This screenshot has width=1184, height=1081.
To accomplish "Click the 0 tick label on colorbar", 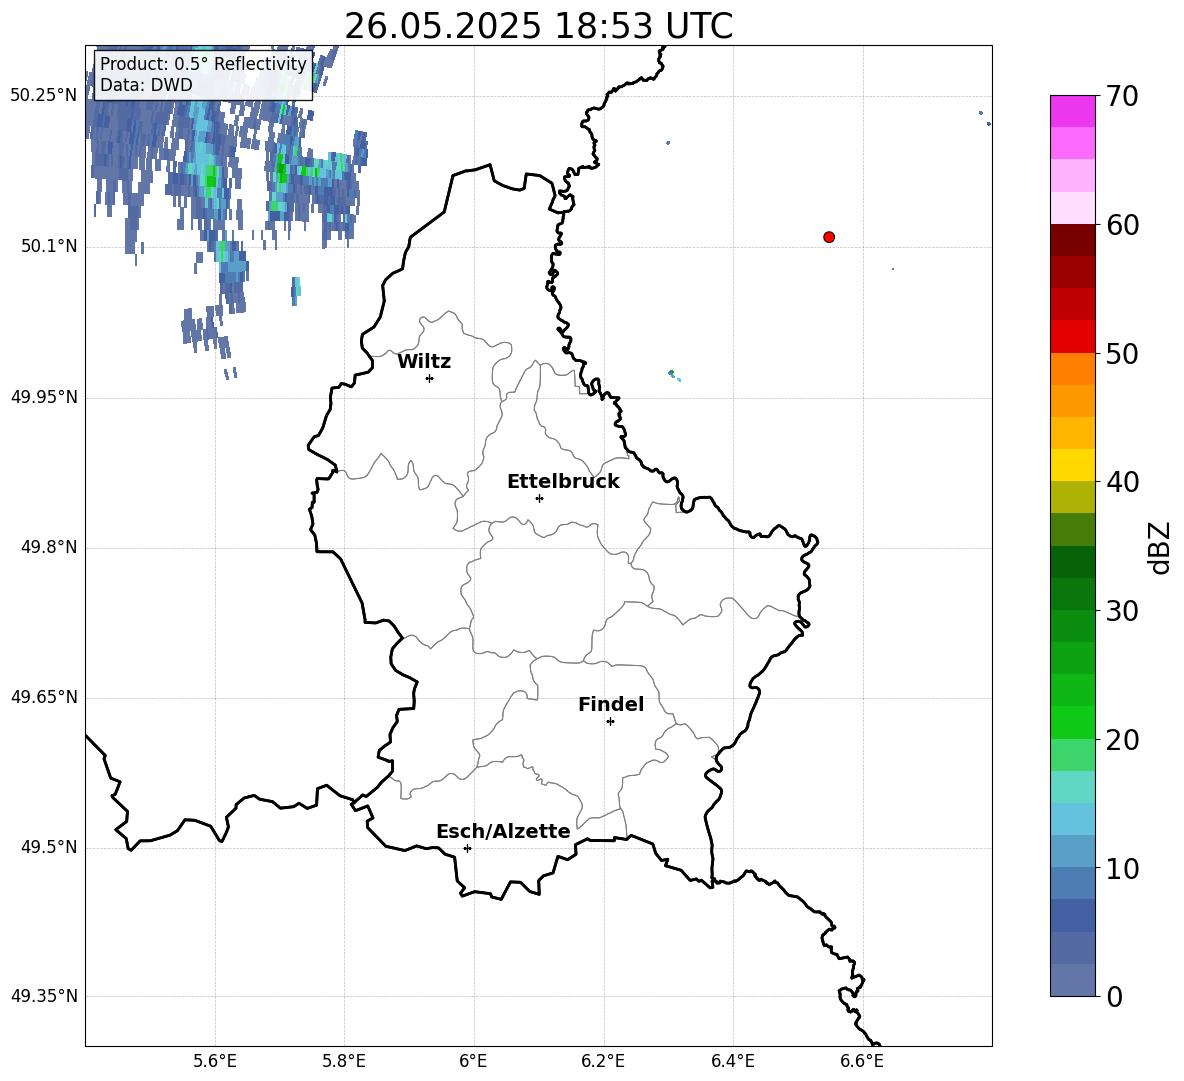I will coord(1114,996).
